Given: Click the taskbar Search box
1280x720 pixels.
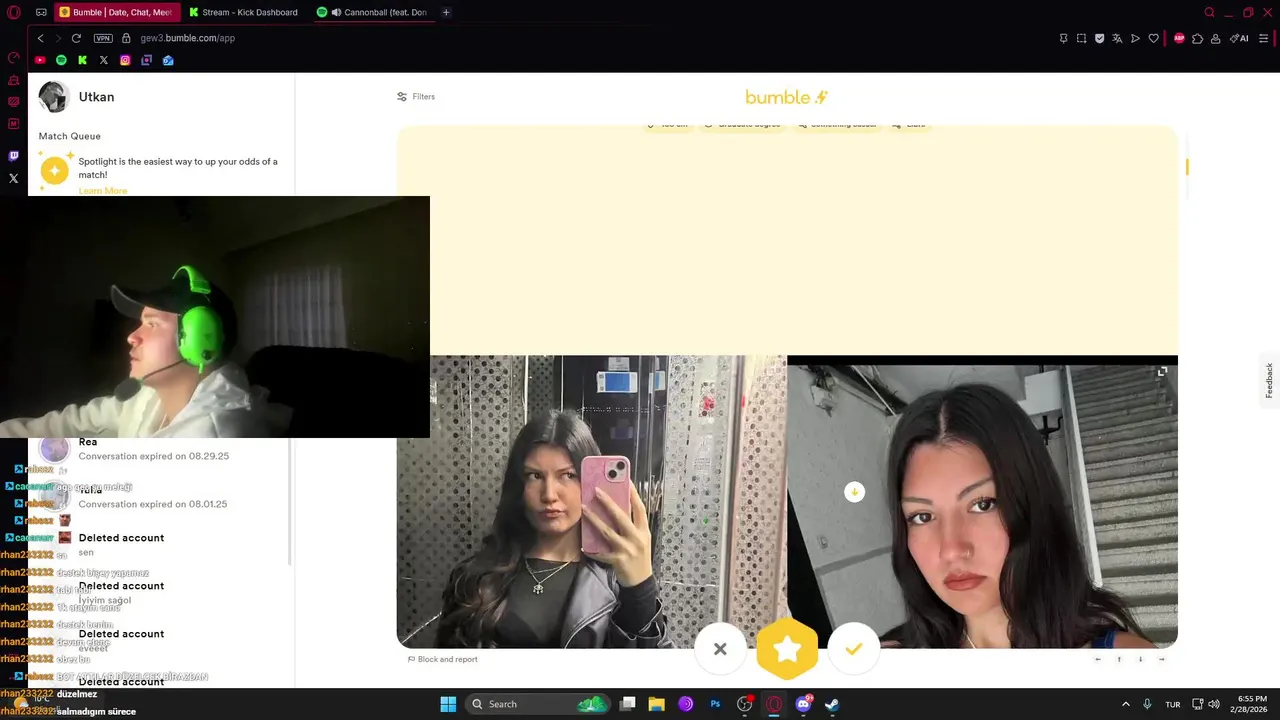Looking at the screenshot, I should (538, 704).
